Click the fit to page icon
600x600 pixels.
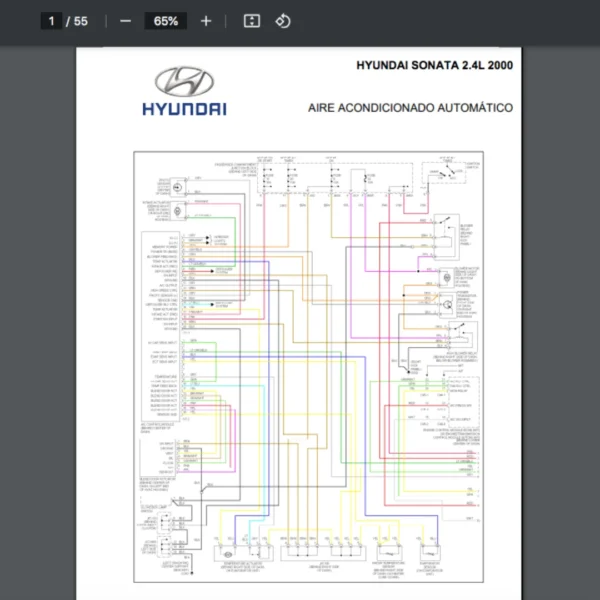coord(252,21)
